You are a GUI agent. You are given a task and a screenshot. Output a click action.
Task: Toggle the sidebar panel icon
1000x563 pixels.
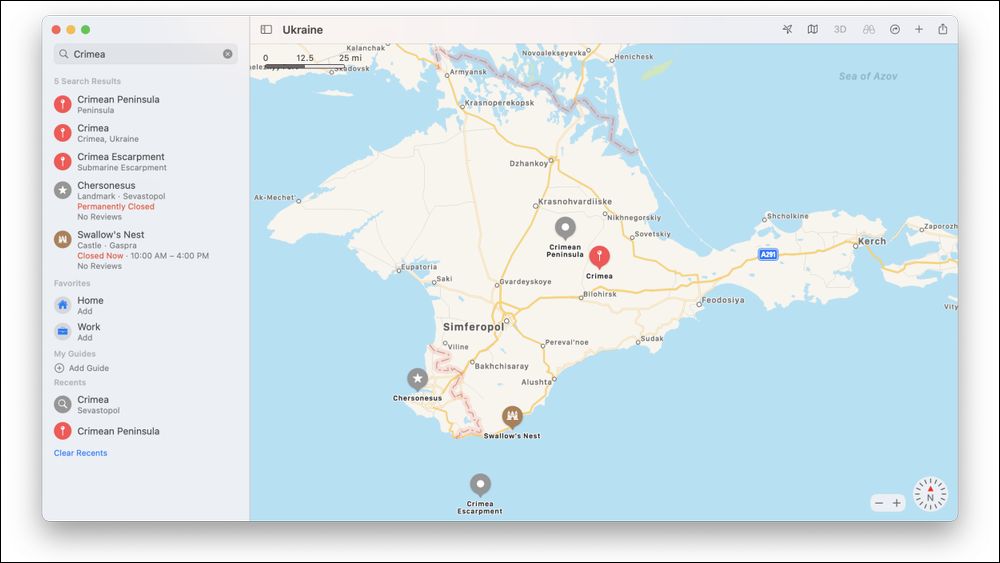[x=266, y=29]
